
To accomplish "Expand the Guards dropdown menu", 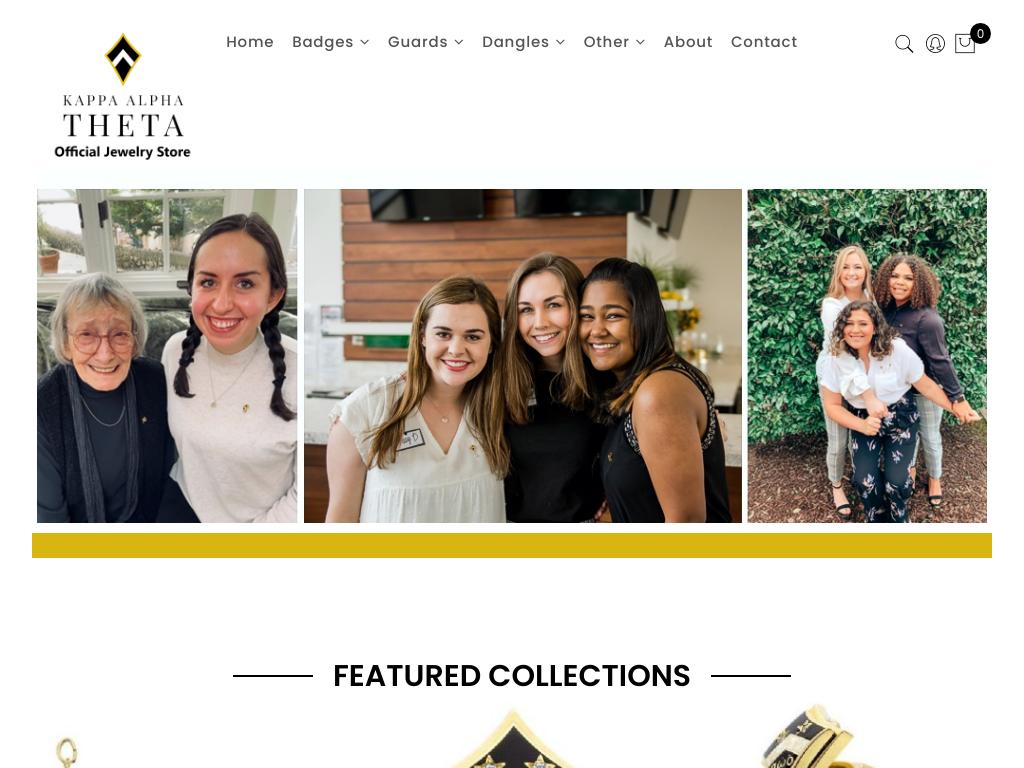I will 426,42.
